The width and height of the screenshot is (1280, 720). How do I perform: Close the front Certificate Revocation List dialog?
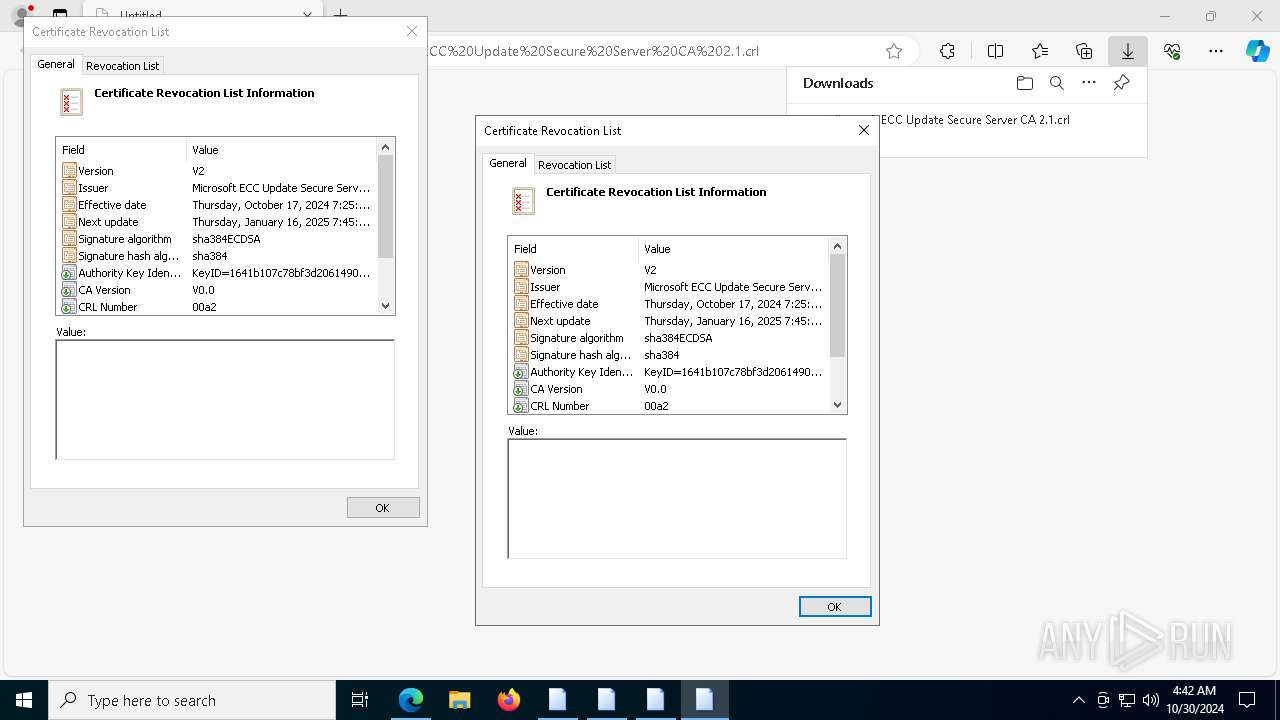864,130
